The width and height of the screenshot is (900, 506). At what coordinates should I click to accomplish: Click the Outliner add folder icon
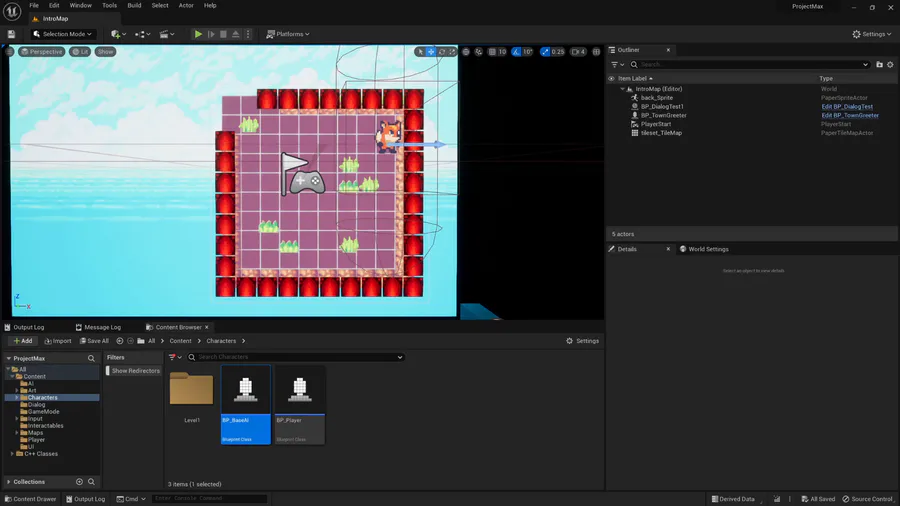click(879, 65)
